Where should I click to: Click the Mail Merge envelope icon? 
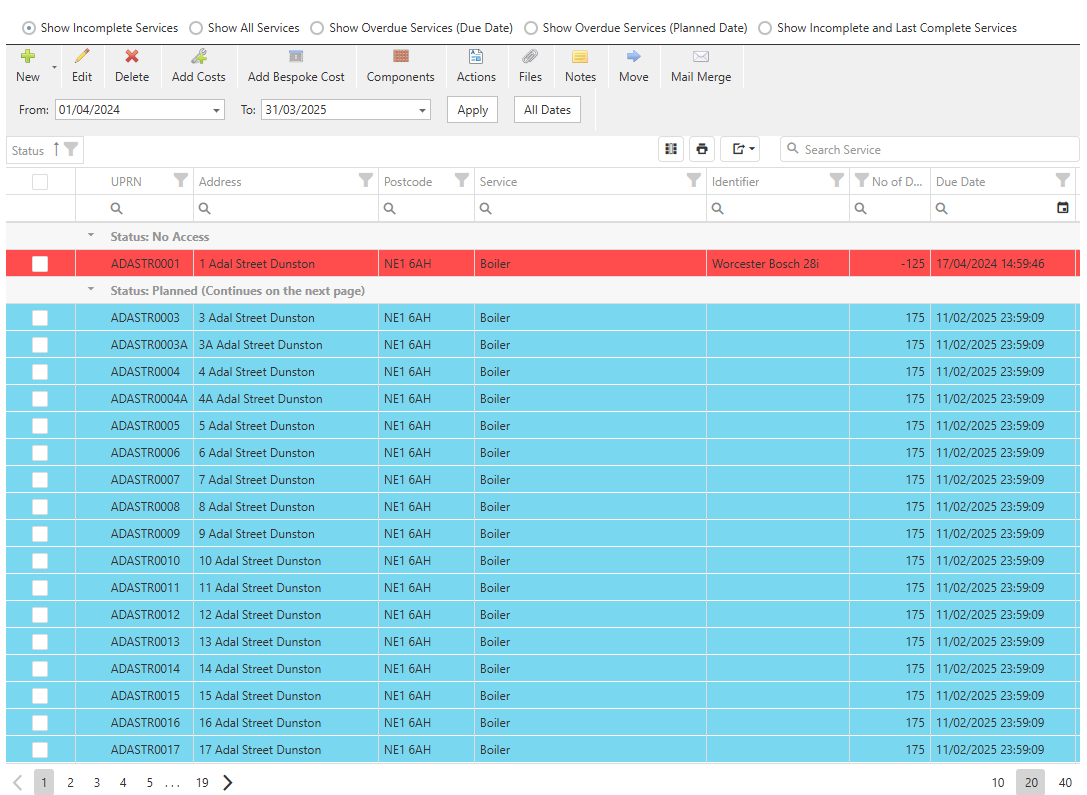pyautogui.click(x=700, y=57)
